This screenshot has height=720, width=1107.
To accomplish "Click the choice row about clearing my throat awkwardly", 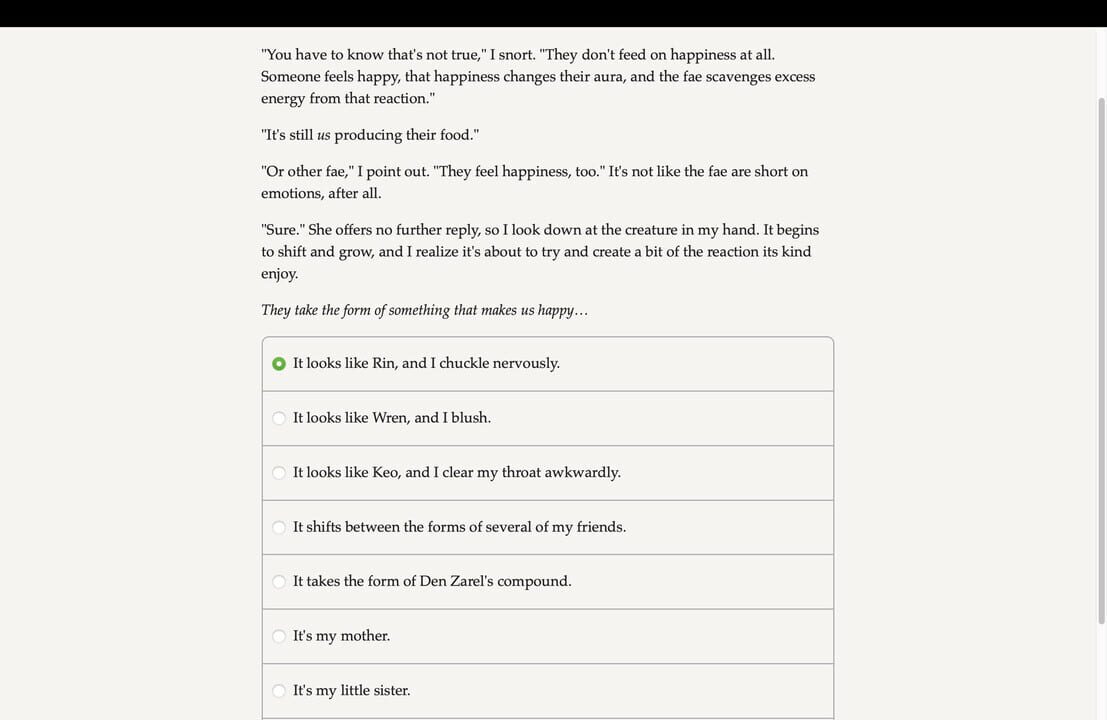I will 547,472.
